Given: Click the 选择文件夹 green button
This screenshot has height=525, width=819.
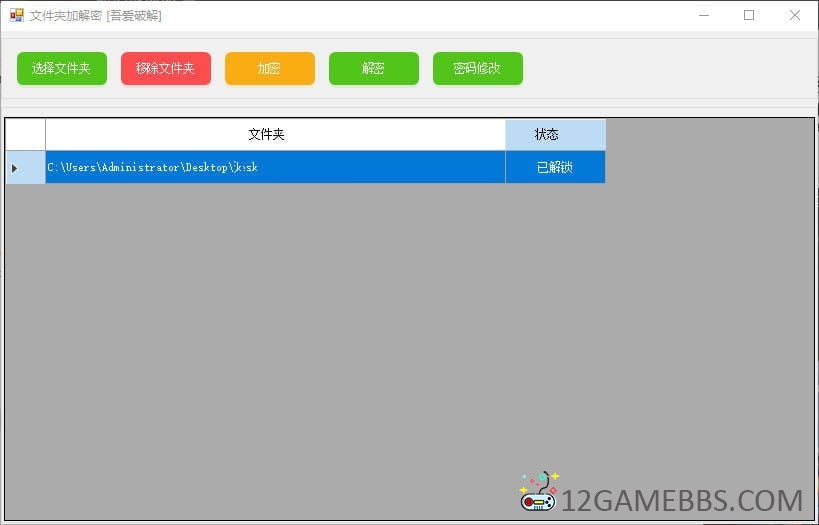Looking at the screenshot, I should [62, 68].
